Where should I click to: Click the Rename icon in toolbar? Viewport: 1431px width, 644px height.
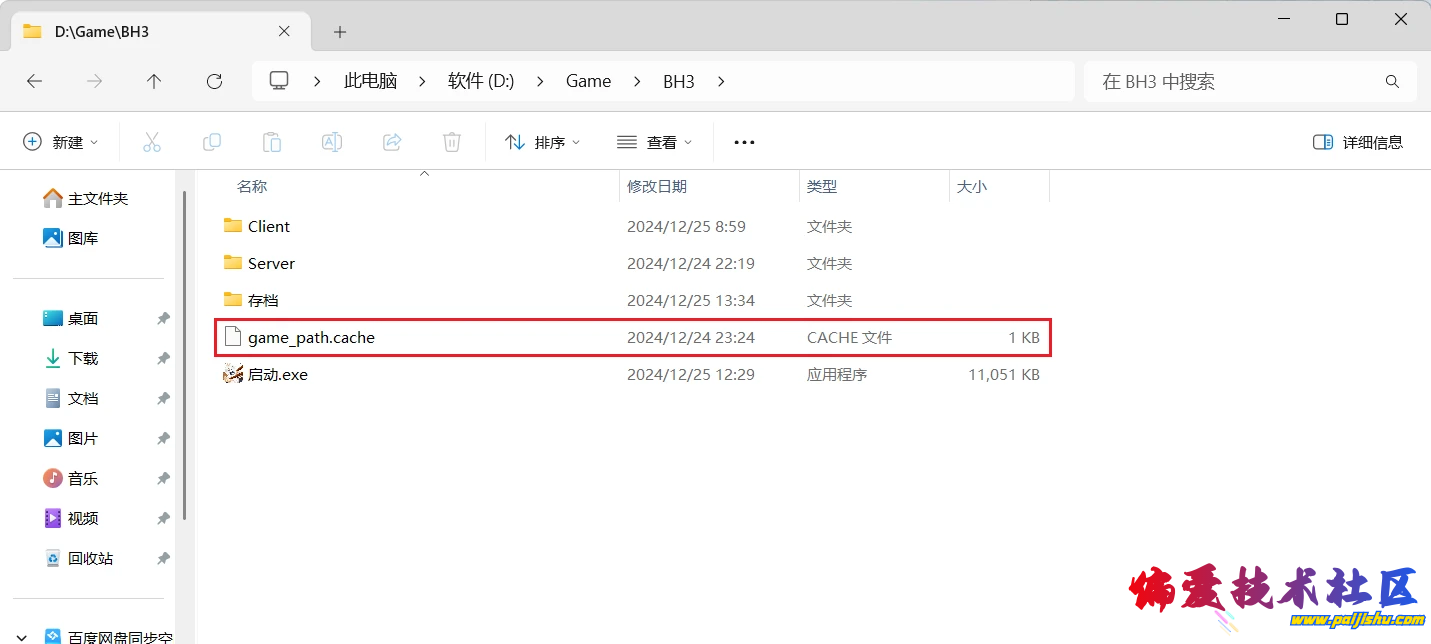click(332, 142)
